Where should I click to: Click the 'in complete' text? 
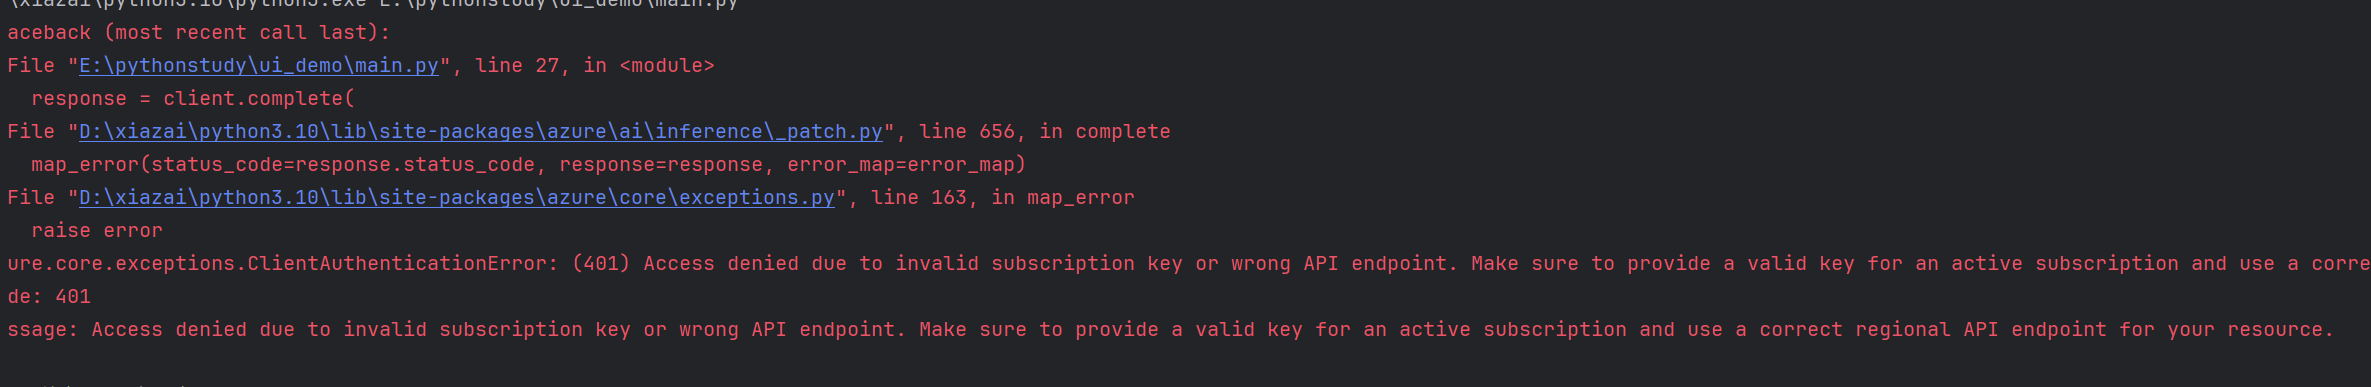[x=1105, y=132]
